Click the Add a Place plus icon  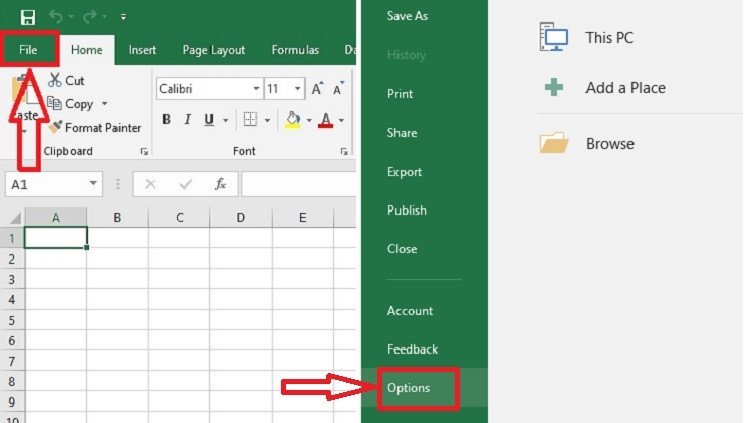coord(554,88)
